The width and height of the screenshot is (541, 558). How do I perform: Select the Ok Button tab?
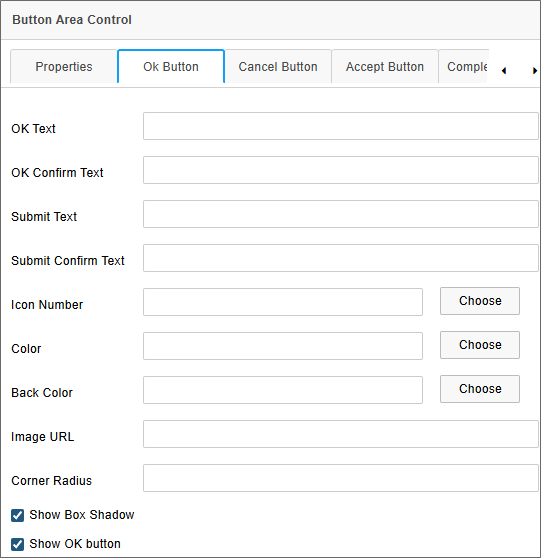171,67
